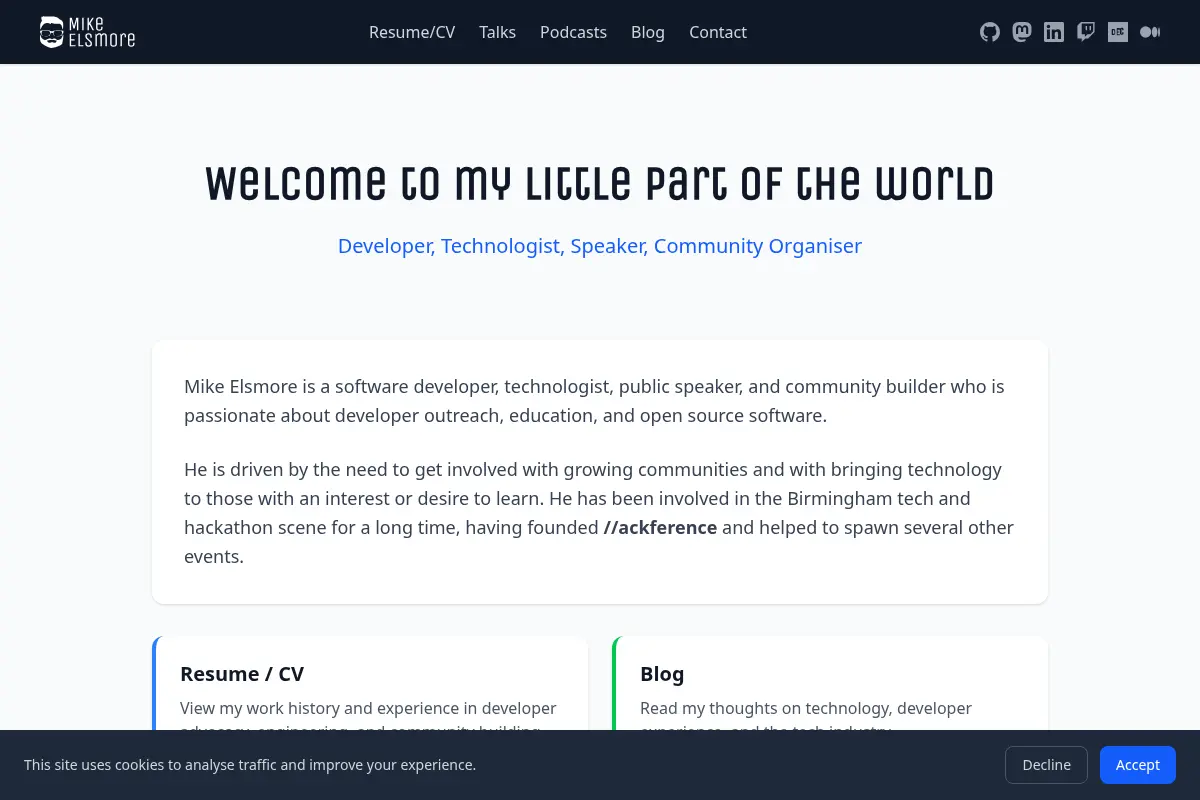1200x800 pixels.
Task: Decline the cookies
Action: [x=1046, y=765]
